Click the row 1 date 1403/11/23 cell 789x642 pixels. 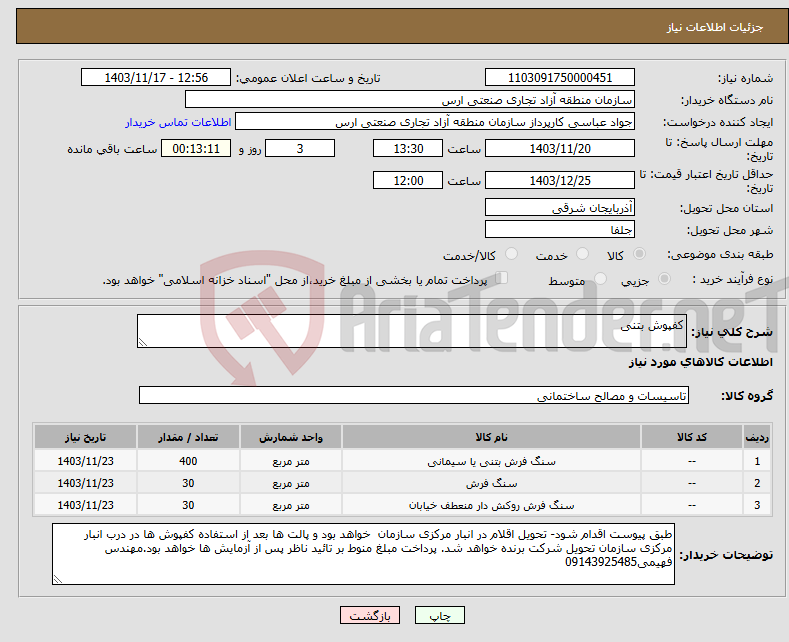pos(86,461)
